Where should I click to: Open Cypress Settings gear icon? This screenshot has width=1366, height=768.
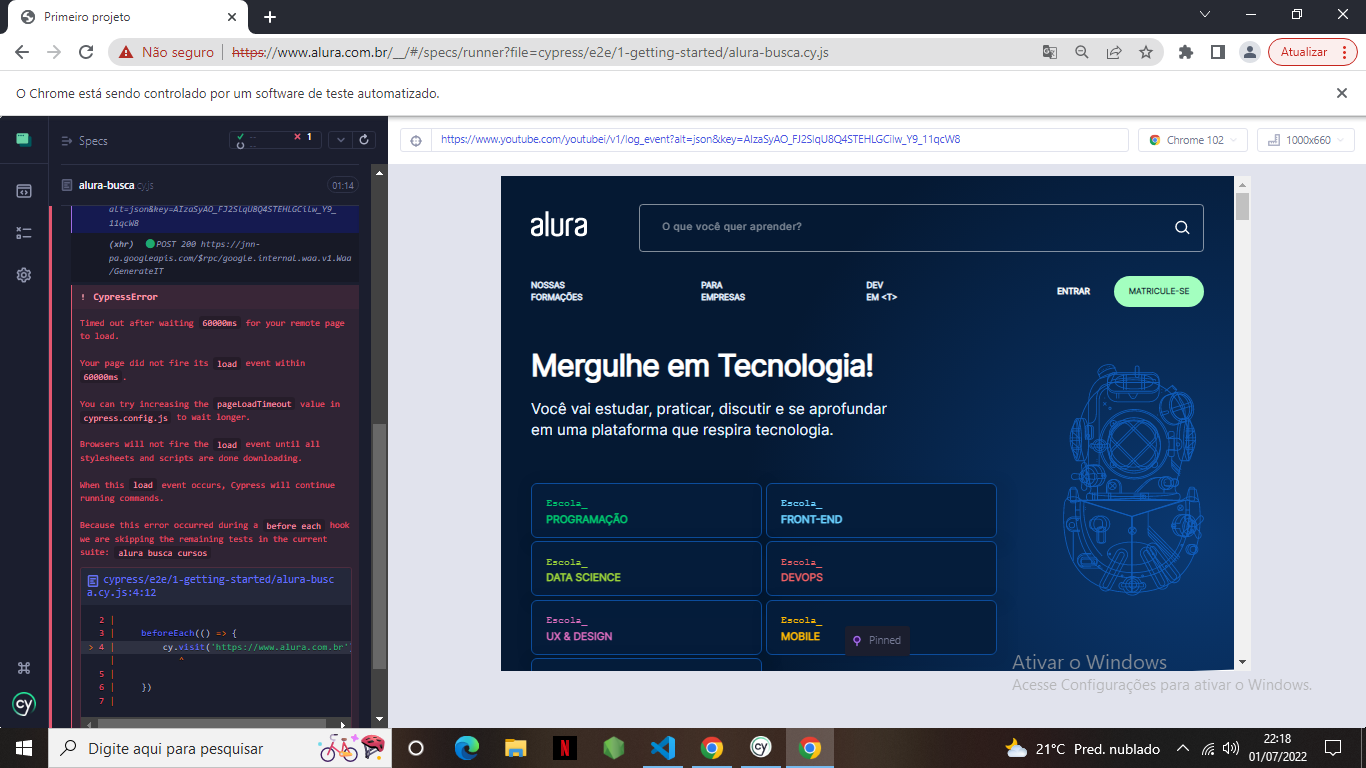(x=24, y=275)
